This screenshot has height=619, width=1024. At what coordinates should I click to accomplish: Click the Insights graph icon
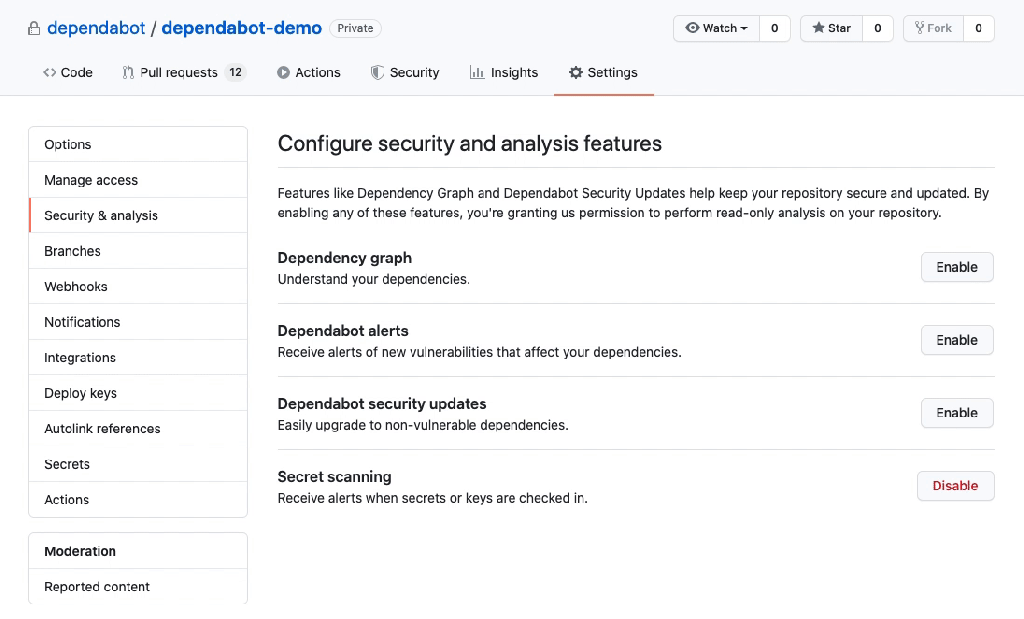pos(477,73)
